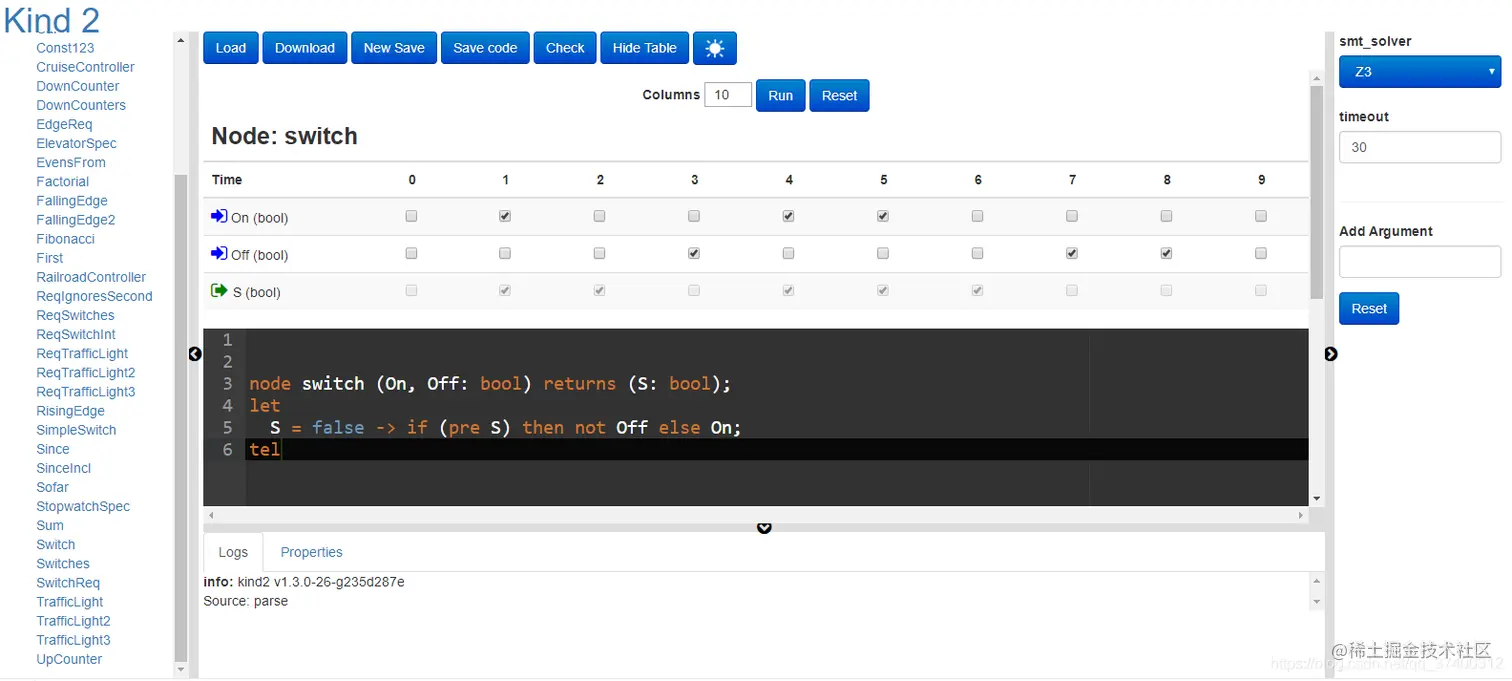Image resolution: width=1512 pixels, height=681 pixels.
Task: Open the SinceIncl example
Action: [64, 468]
